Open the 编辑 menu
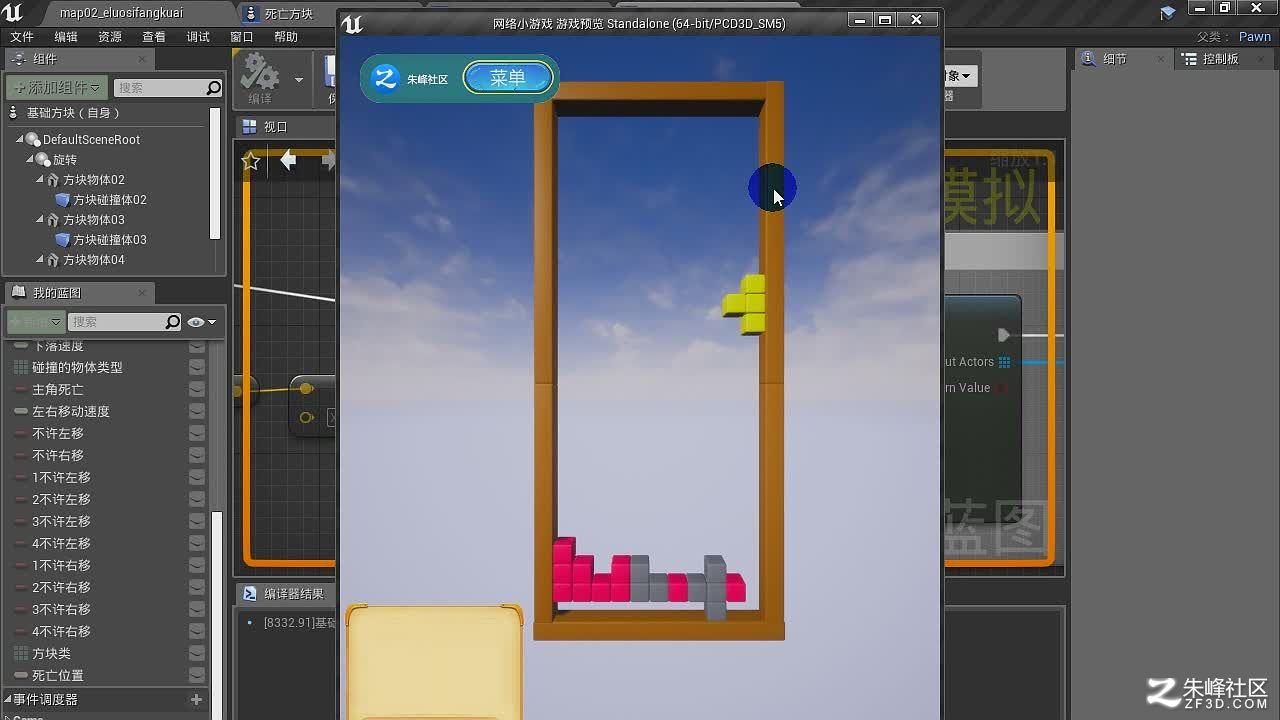Screen dimensions: 1280x720 pos(66,37)
